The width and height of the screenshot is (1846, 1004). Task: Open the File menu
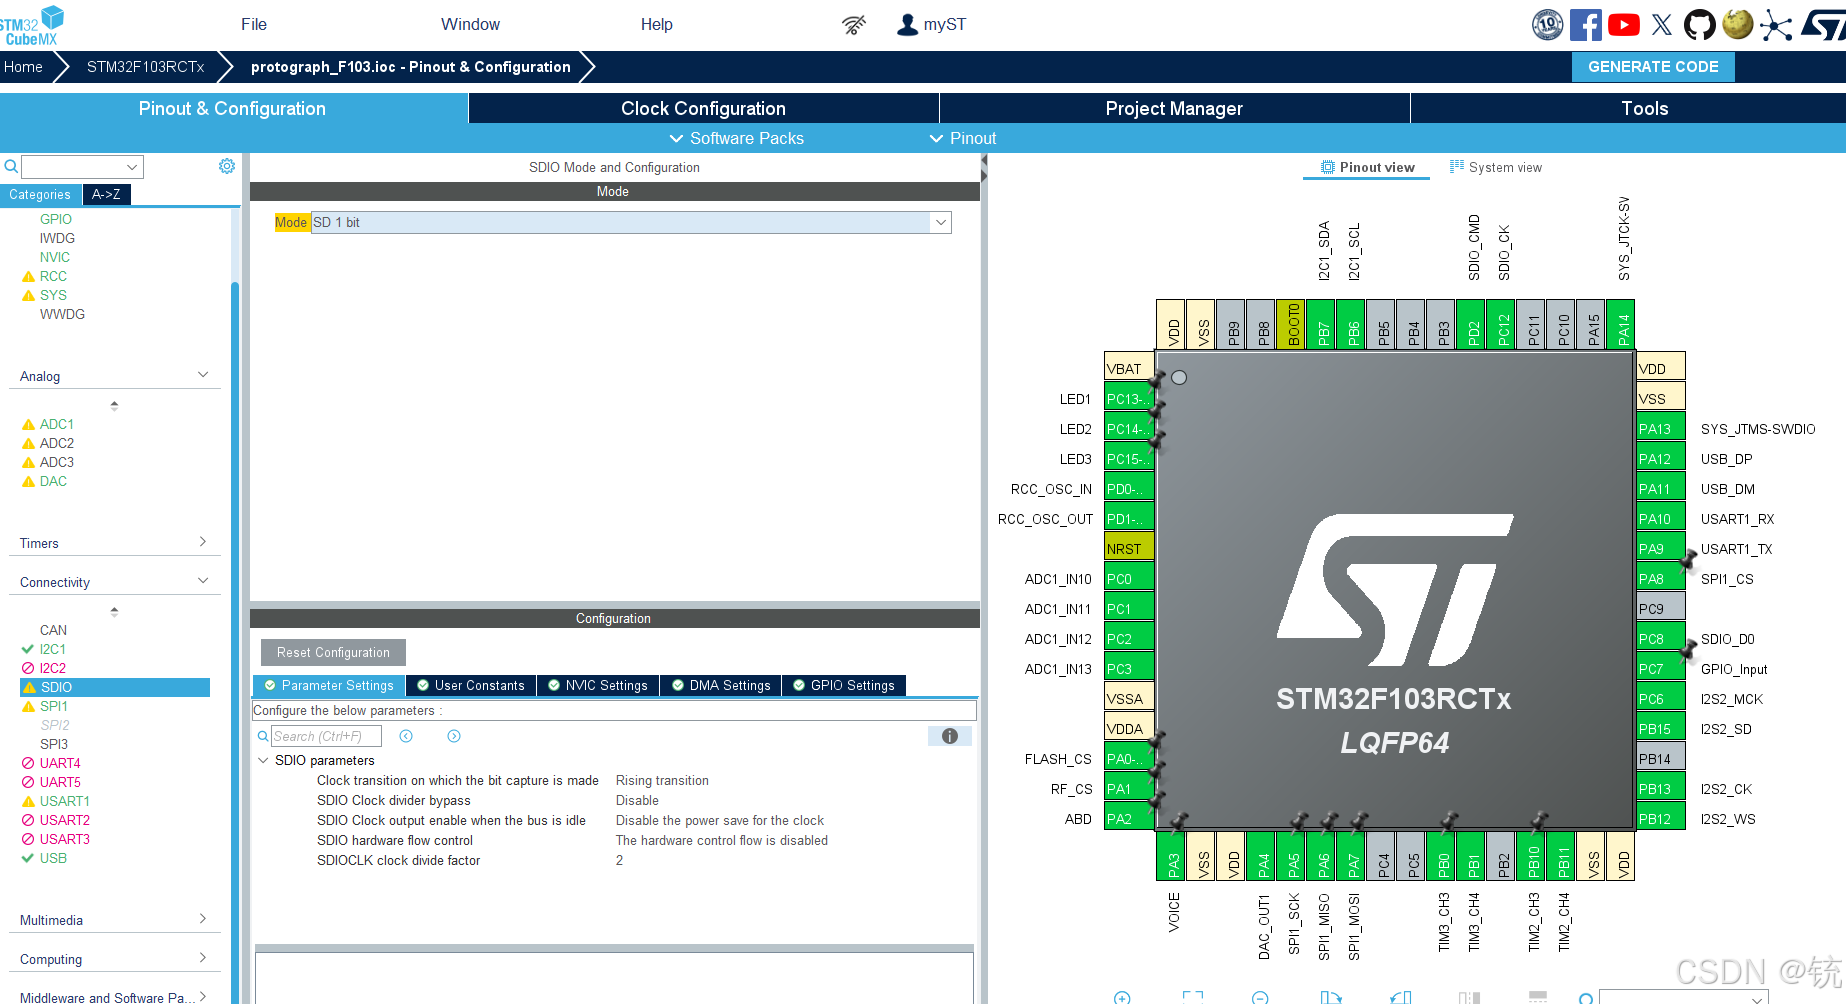click(254, 24)
